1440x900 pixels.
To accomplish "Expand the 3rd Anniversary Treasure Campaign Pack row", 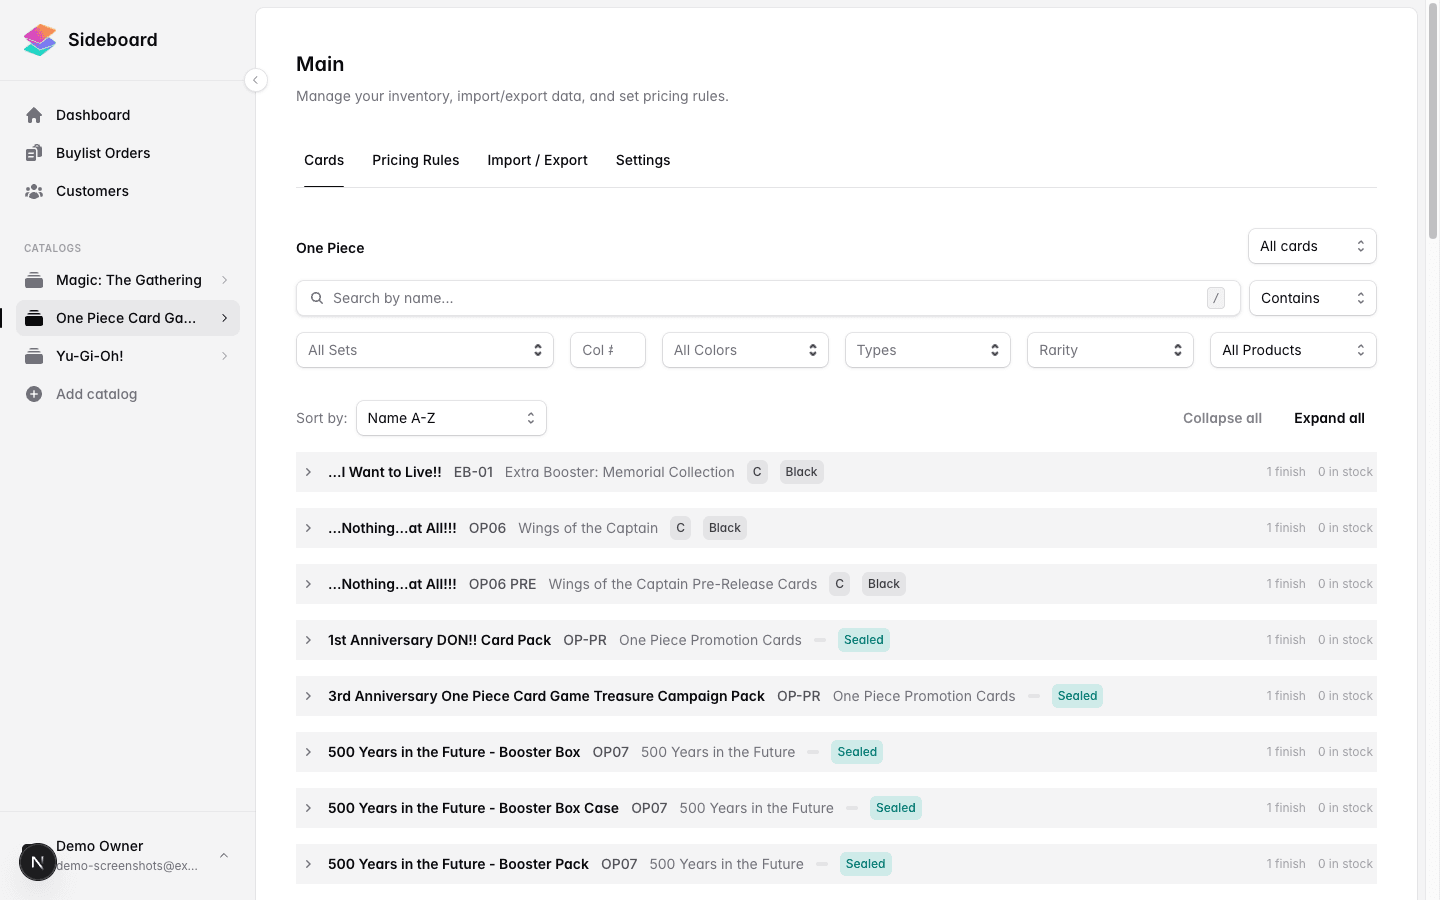I will tap(308, 696).
